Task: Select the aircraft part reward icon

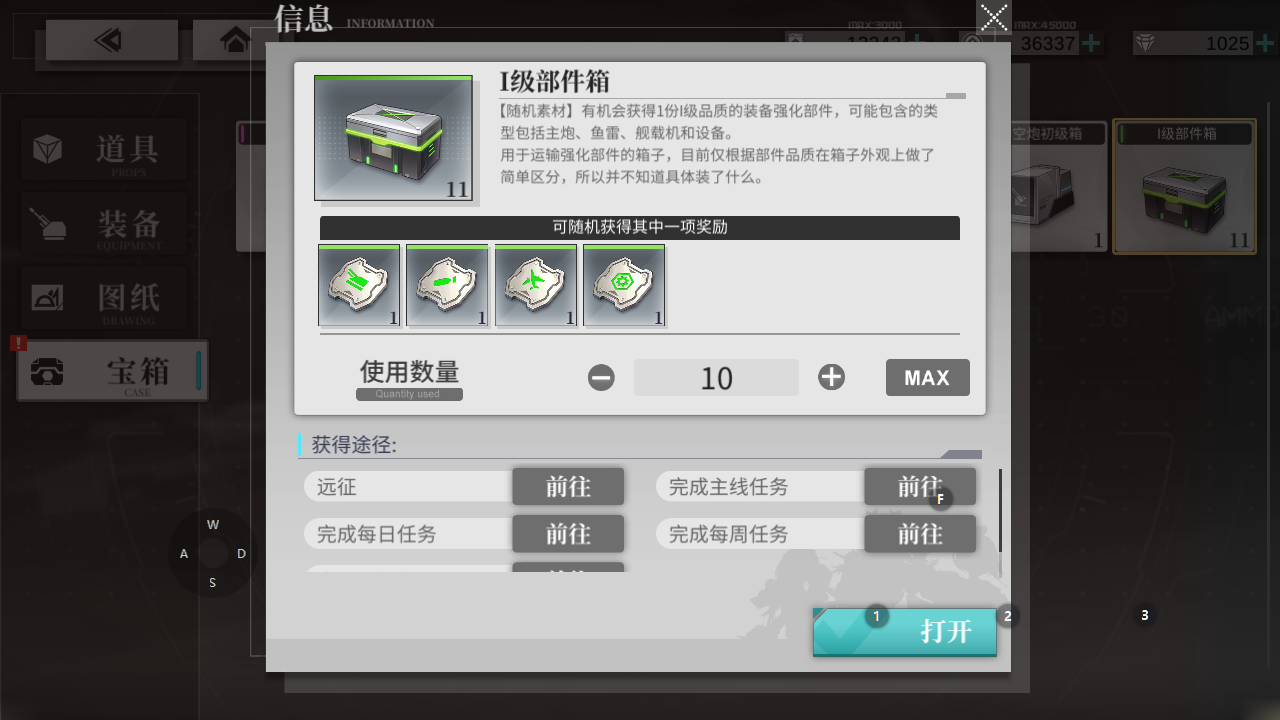Action: [x=535, y=285]
